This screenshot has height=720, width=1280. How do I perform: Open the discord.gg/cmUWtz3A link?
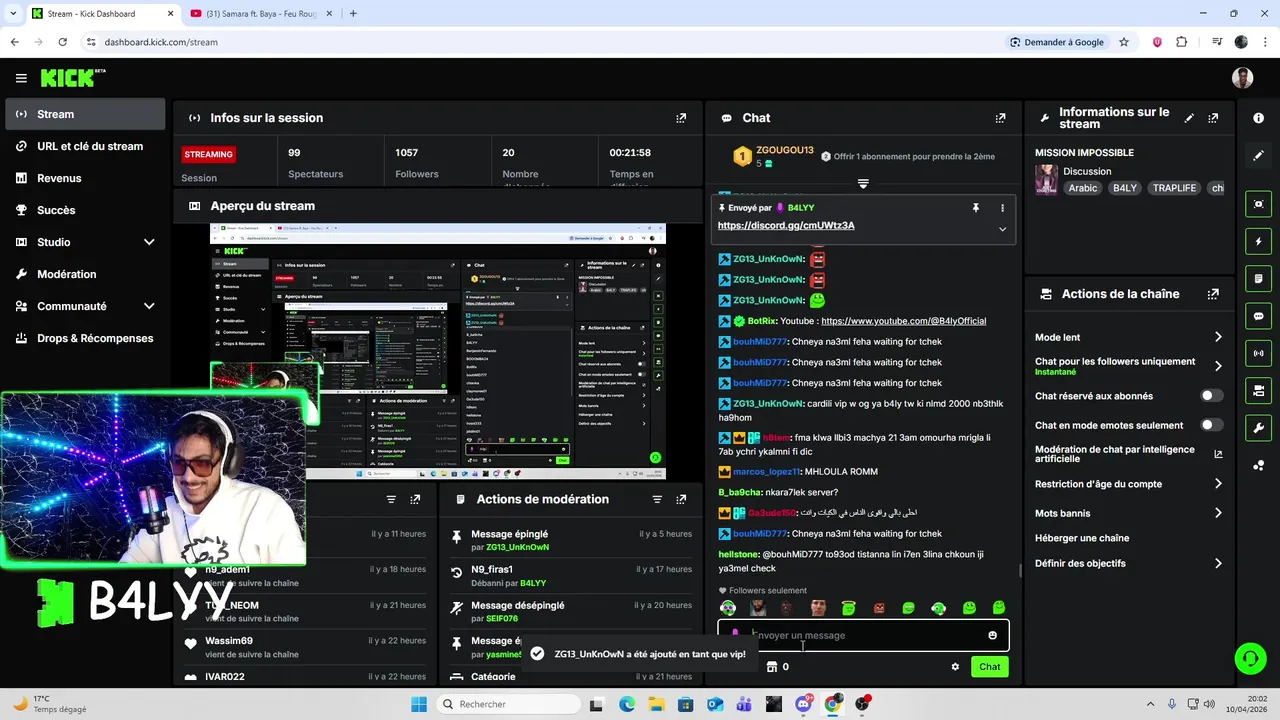[786, 226]
